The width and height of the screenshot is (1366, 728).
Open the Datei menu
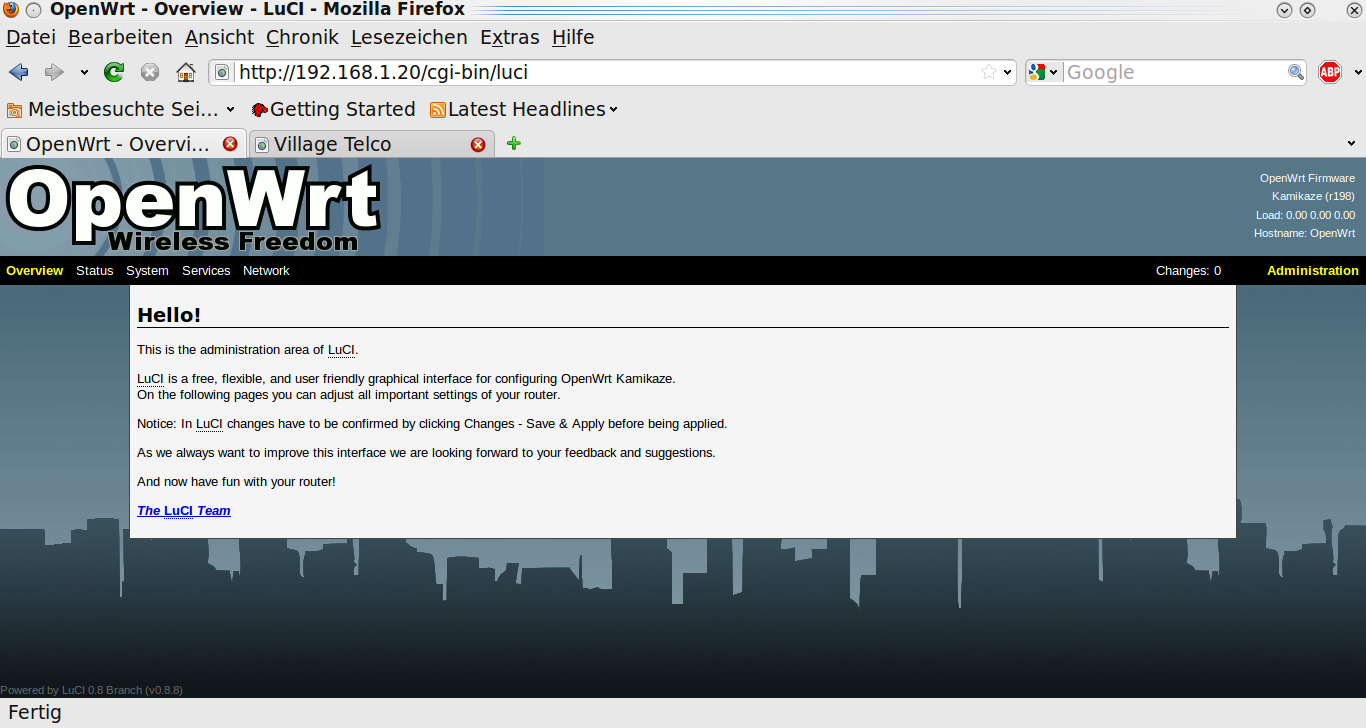click(31, 37)
